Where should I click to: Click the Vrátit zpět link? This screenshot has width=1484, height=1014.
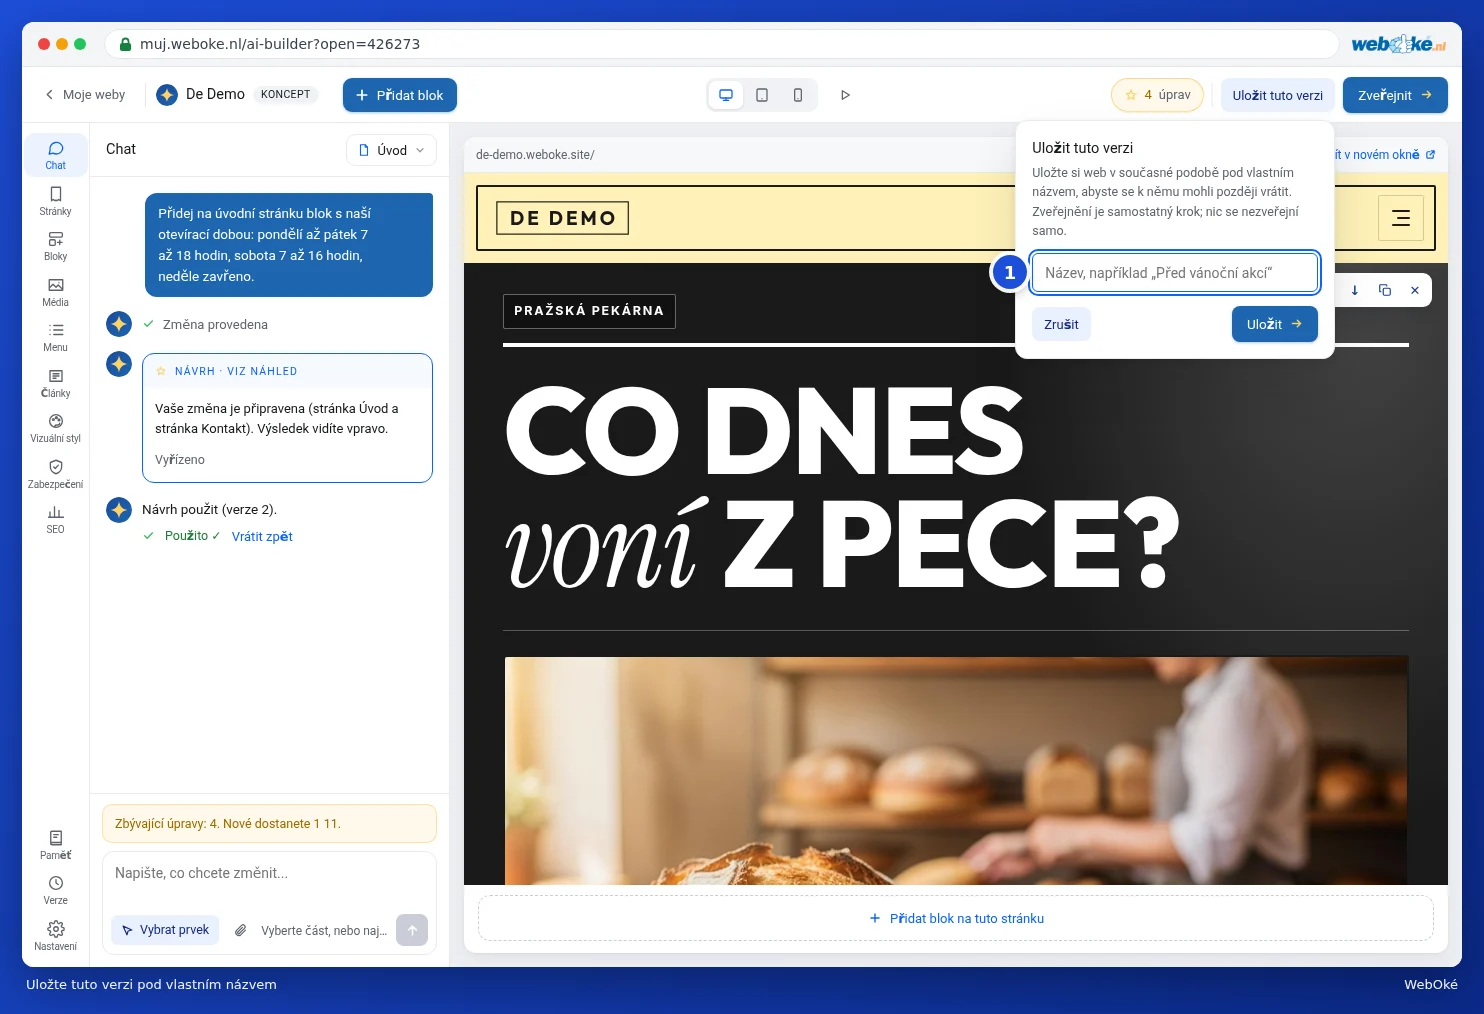point(262,537)
